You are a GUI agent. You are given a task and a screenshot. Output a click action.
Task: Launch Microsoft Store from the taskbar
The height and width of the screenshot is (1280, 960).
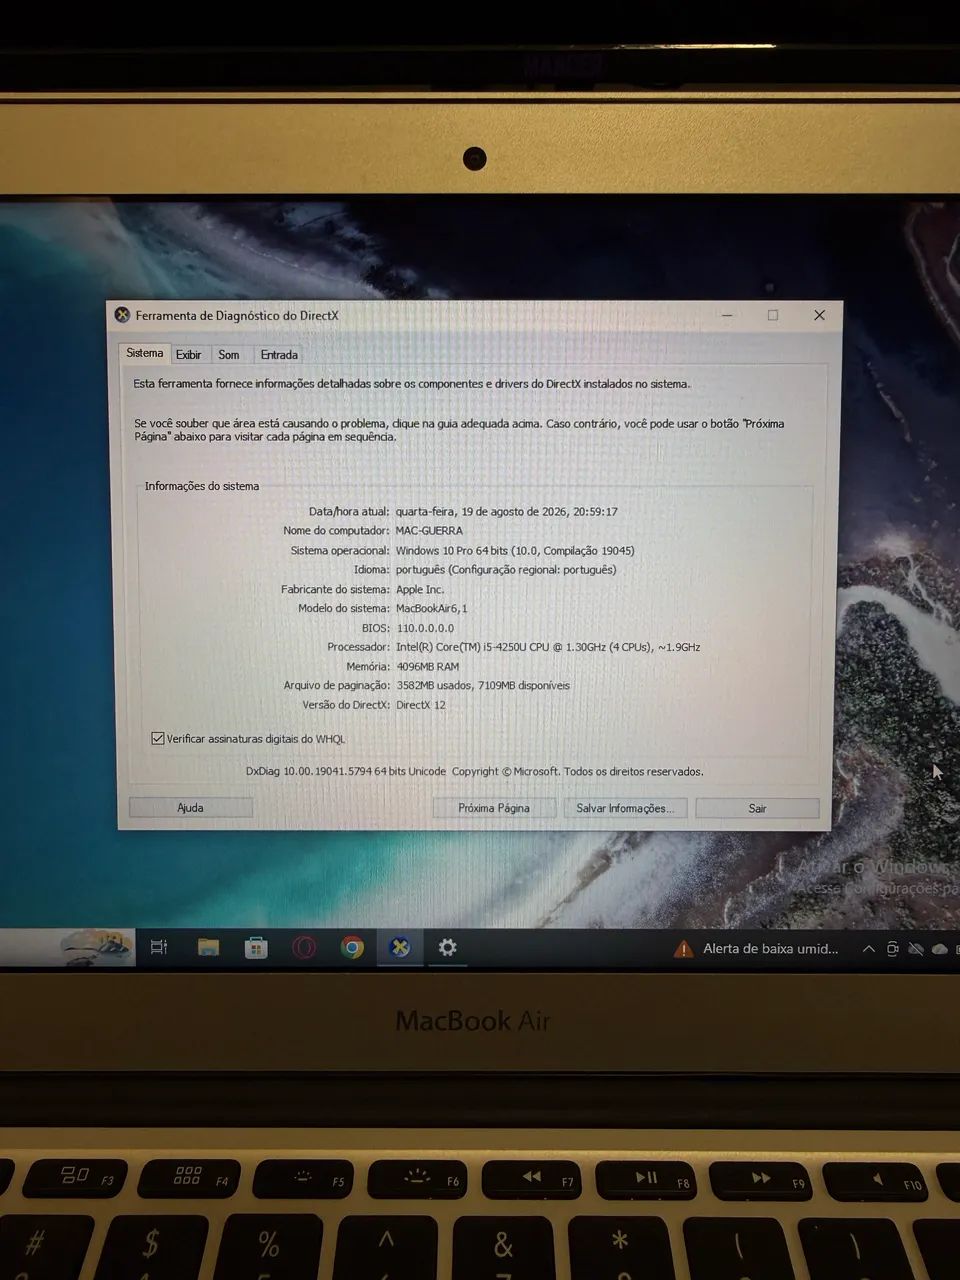[256, 947]
